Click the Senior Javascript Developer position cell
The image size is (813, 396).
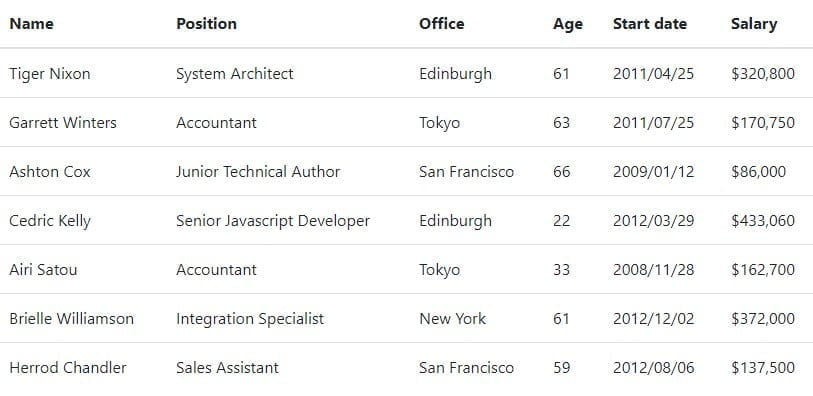pyautogui.click(x=273, y=221)
